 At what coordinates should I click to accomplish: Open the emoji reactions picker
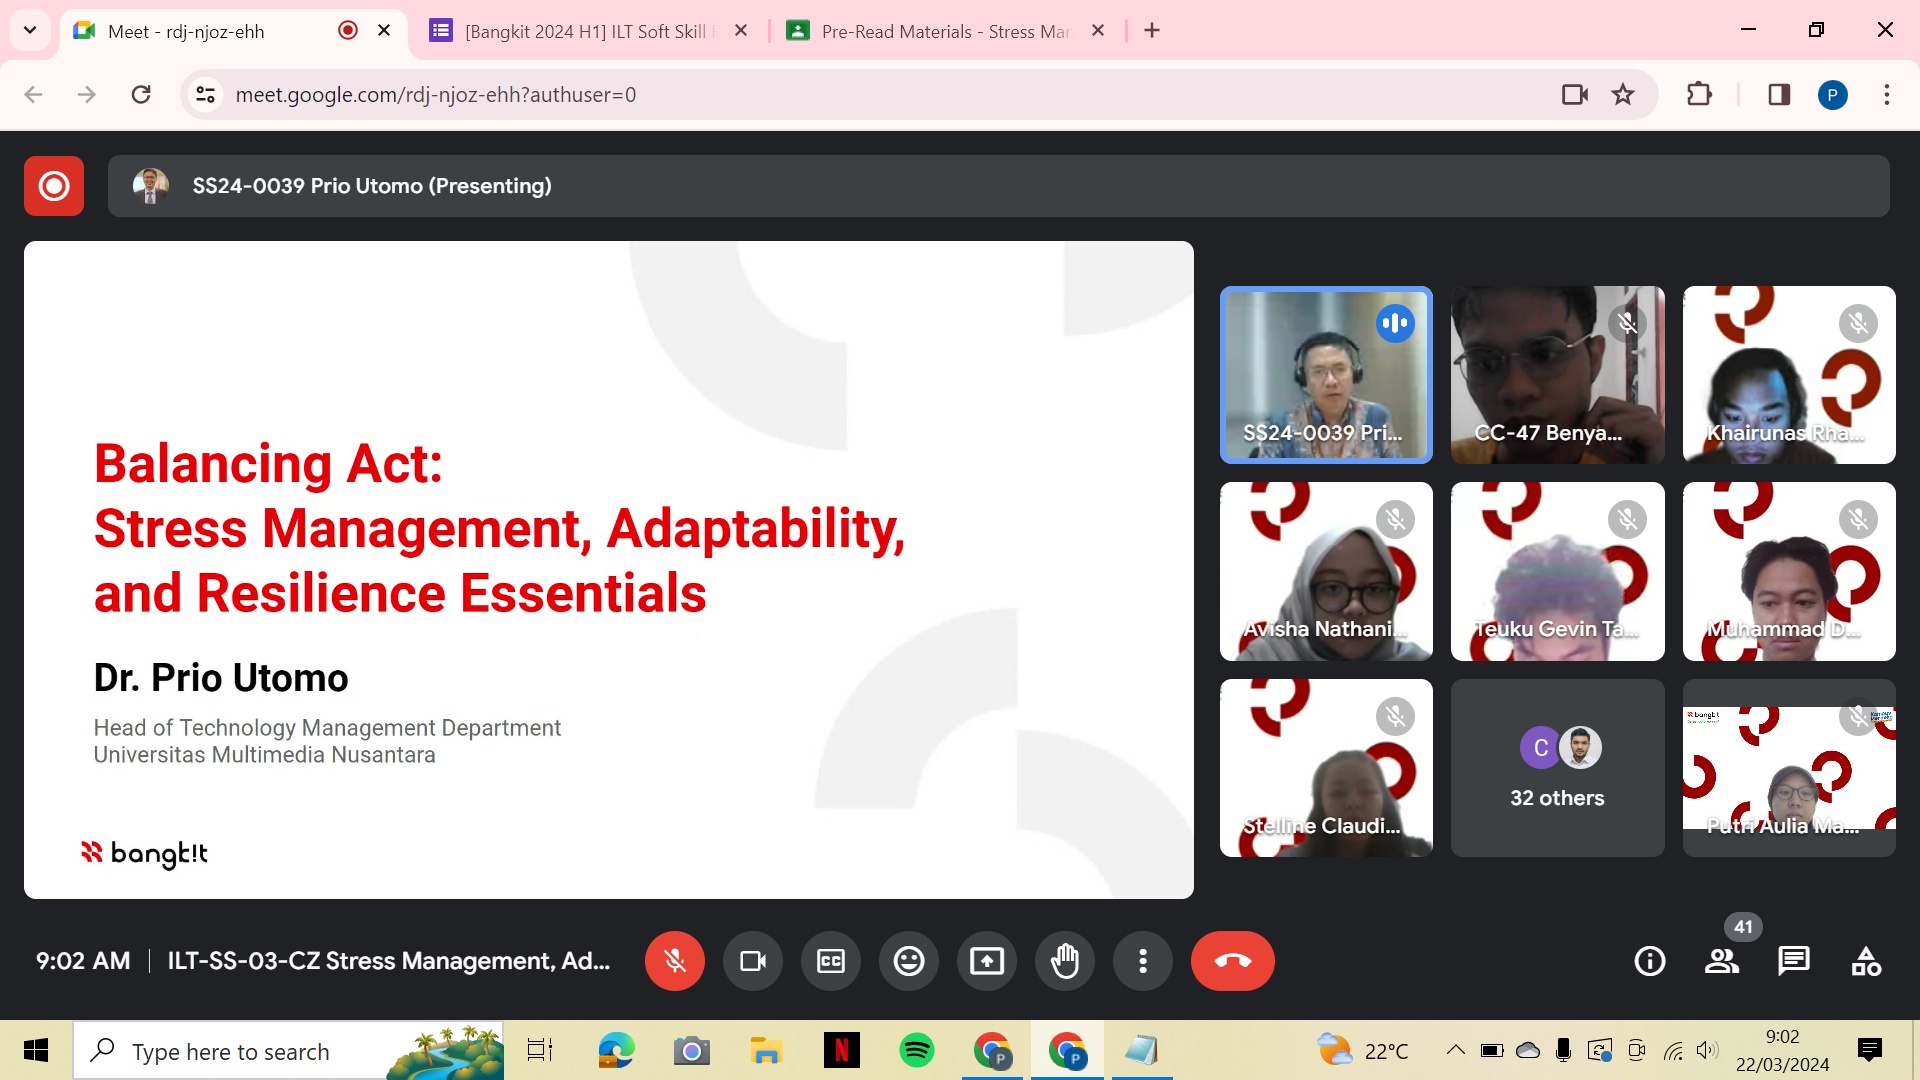point(908,961)
